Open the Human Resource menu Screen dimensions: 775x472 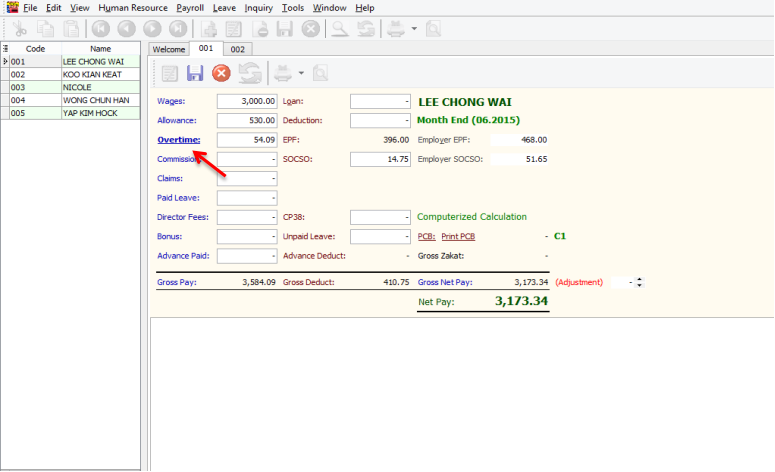(132, 7)
